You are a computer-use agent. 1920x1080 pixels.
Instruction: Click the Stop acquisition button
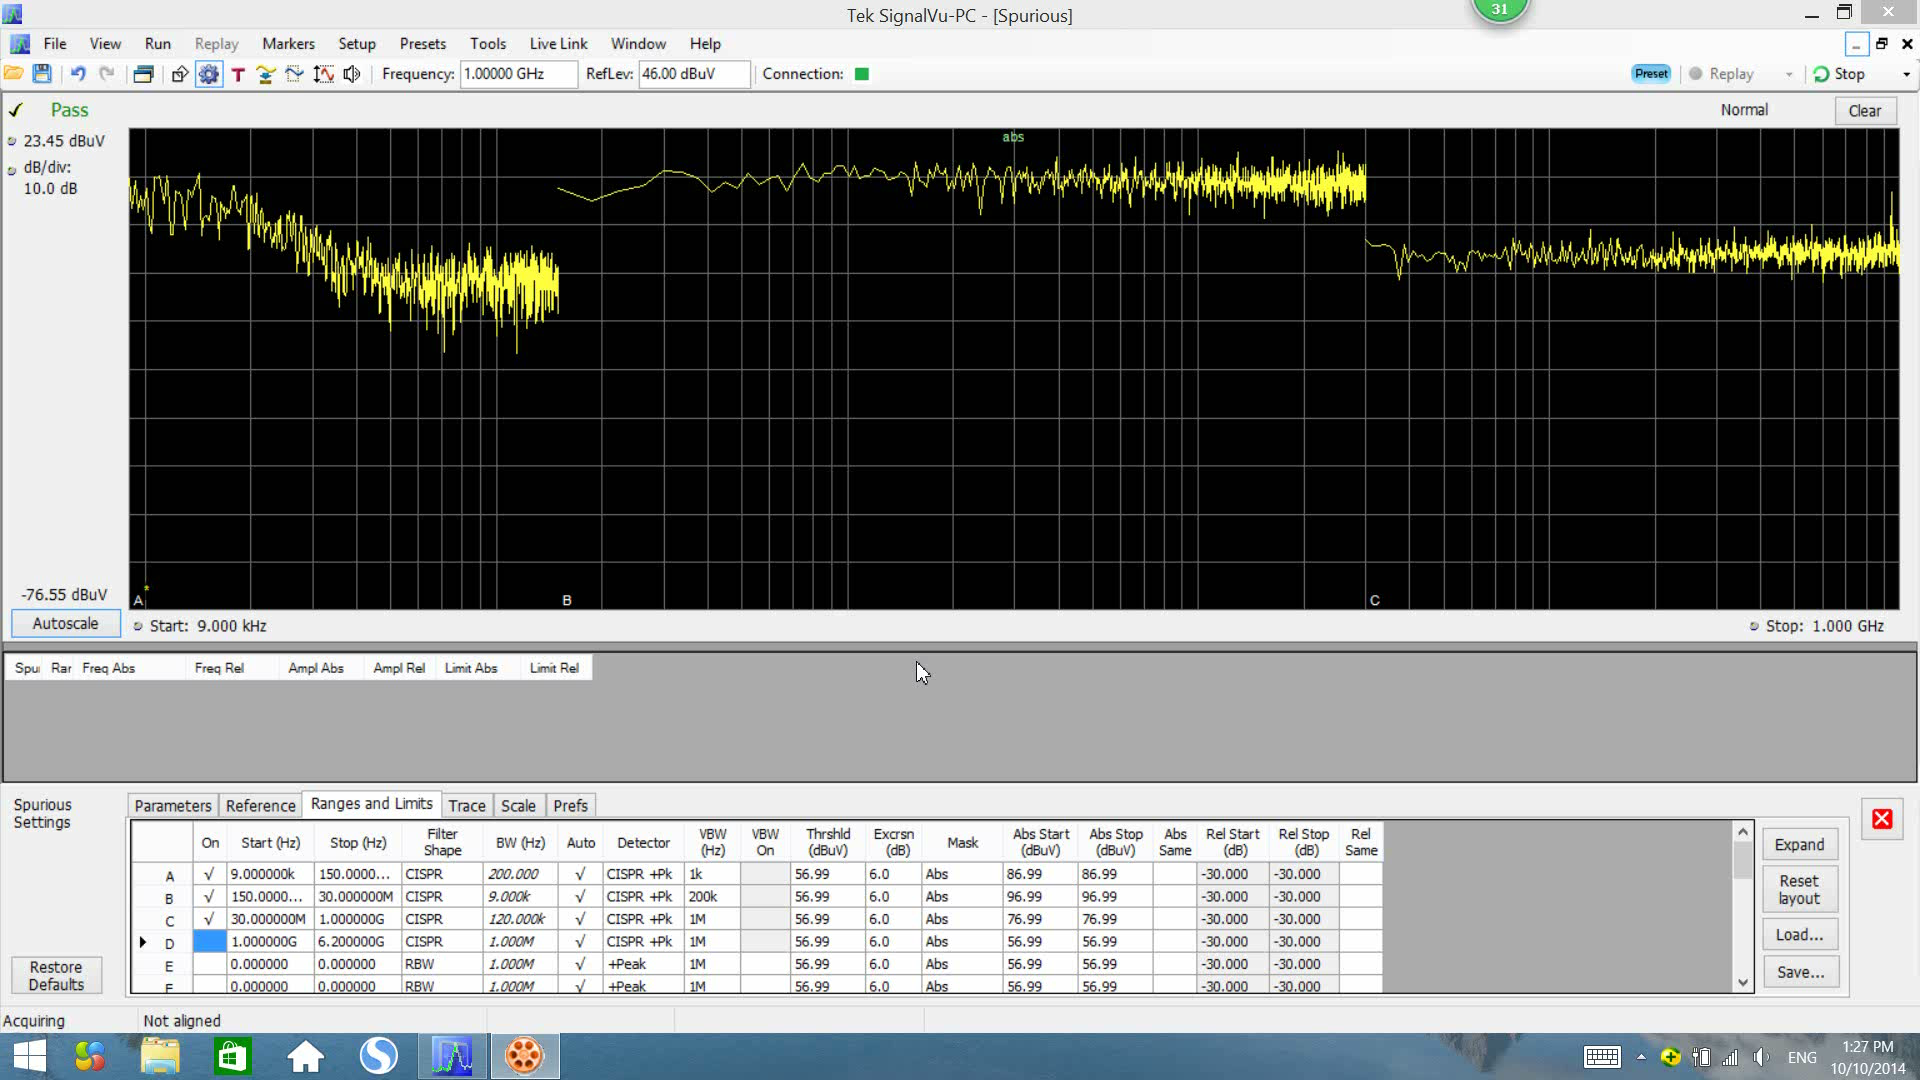[x=1840, y=74]
